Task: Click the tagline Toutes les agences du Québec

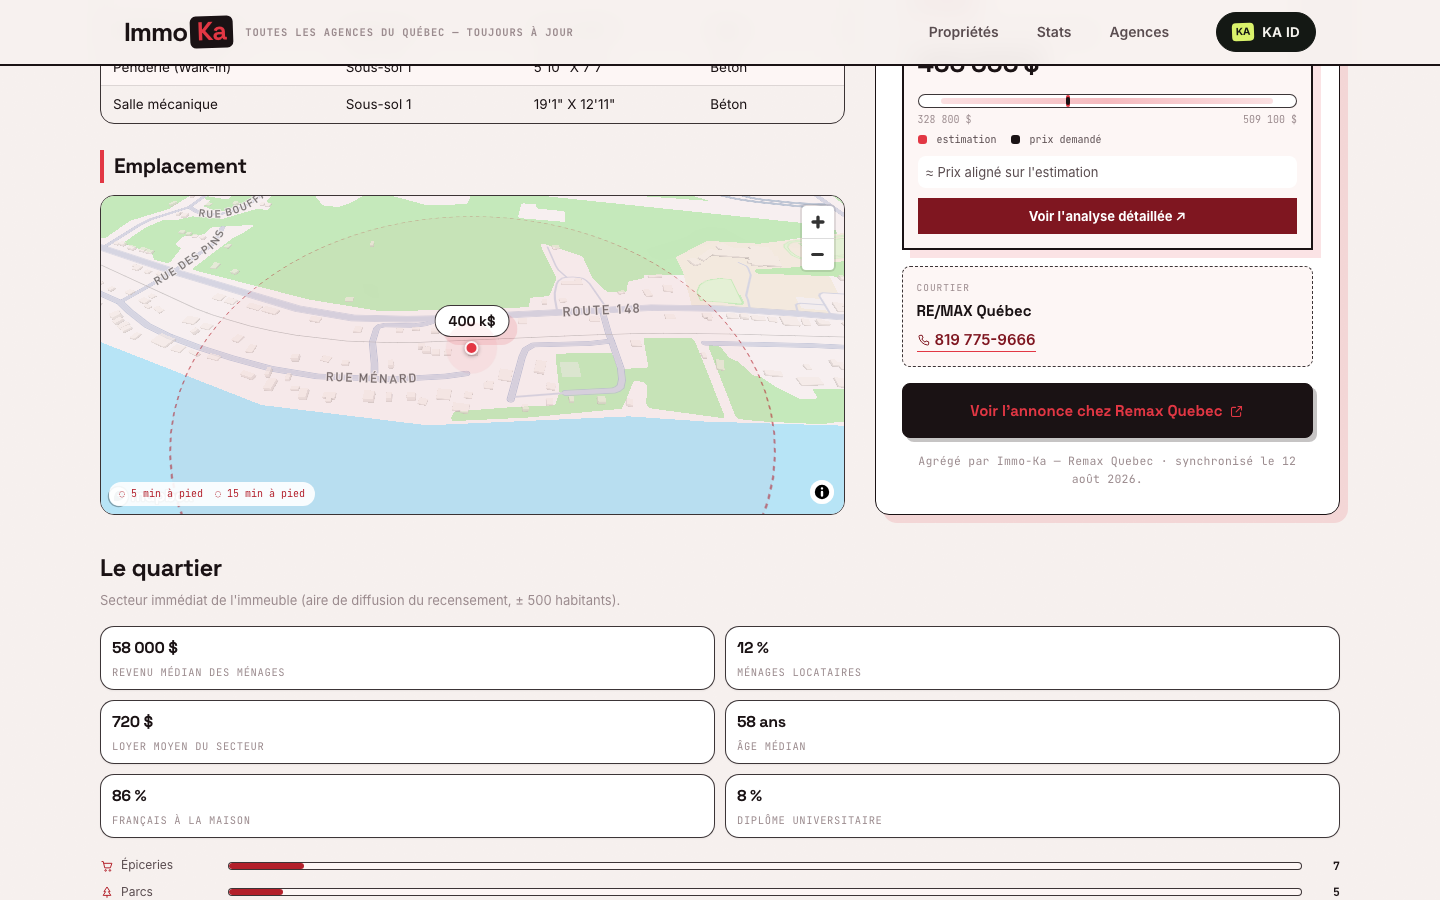Action: [x=409, y=33]
